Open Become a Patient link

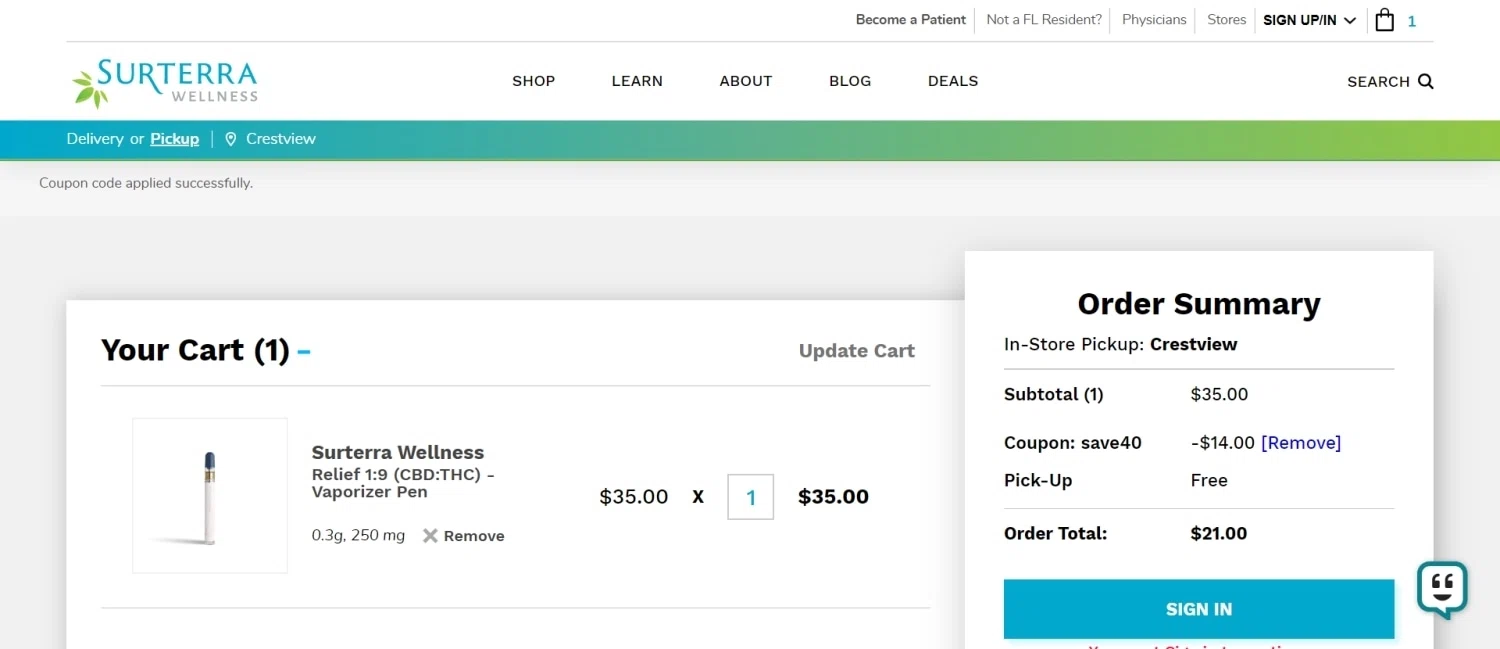(x=910, y=20)
